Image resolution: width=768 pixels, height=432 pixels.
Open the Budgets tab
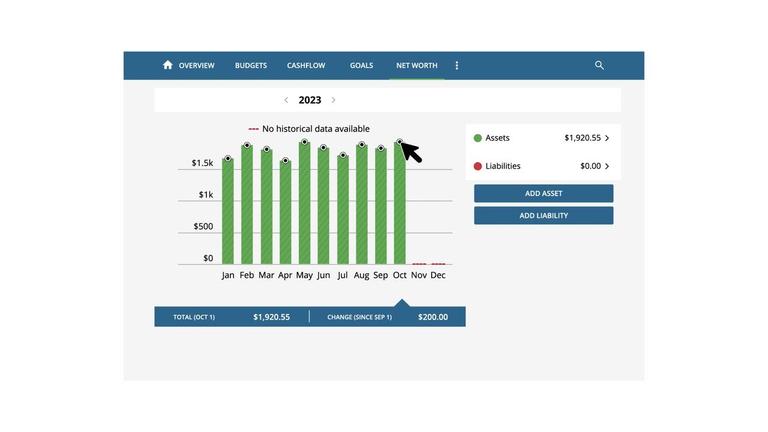coord(250,65)
